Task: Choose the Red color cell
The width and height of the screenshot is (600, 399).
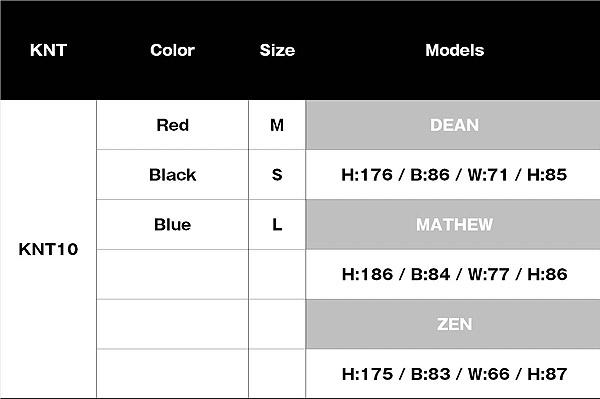Action: pyautogui.click(x=173, y=125)
